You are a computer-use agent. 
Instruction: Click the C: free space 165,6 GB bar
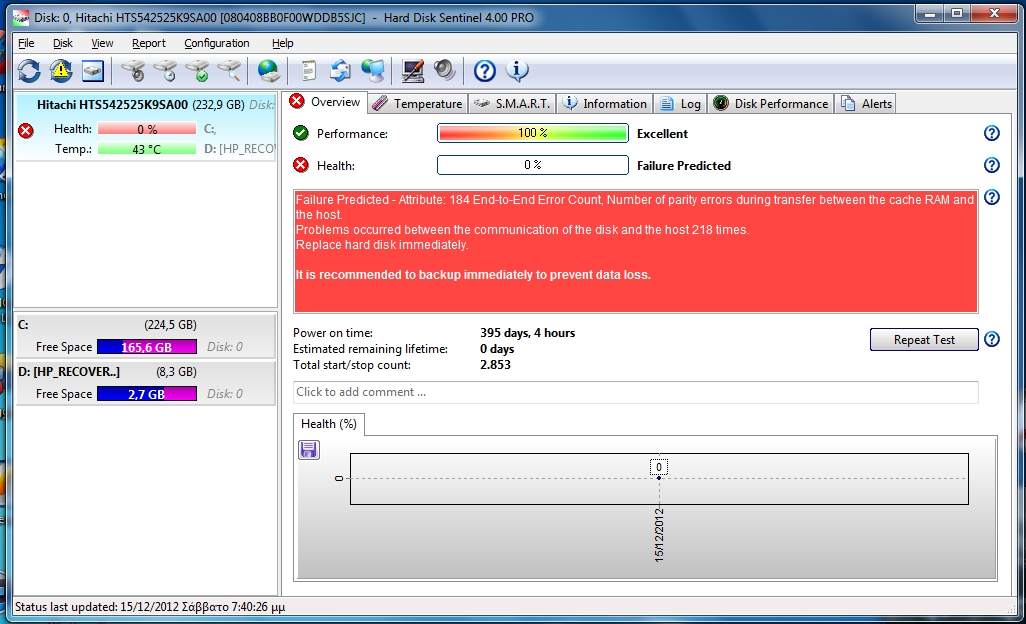tap(147, 347)
